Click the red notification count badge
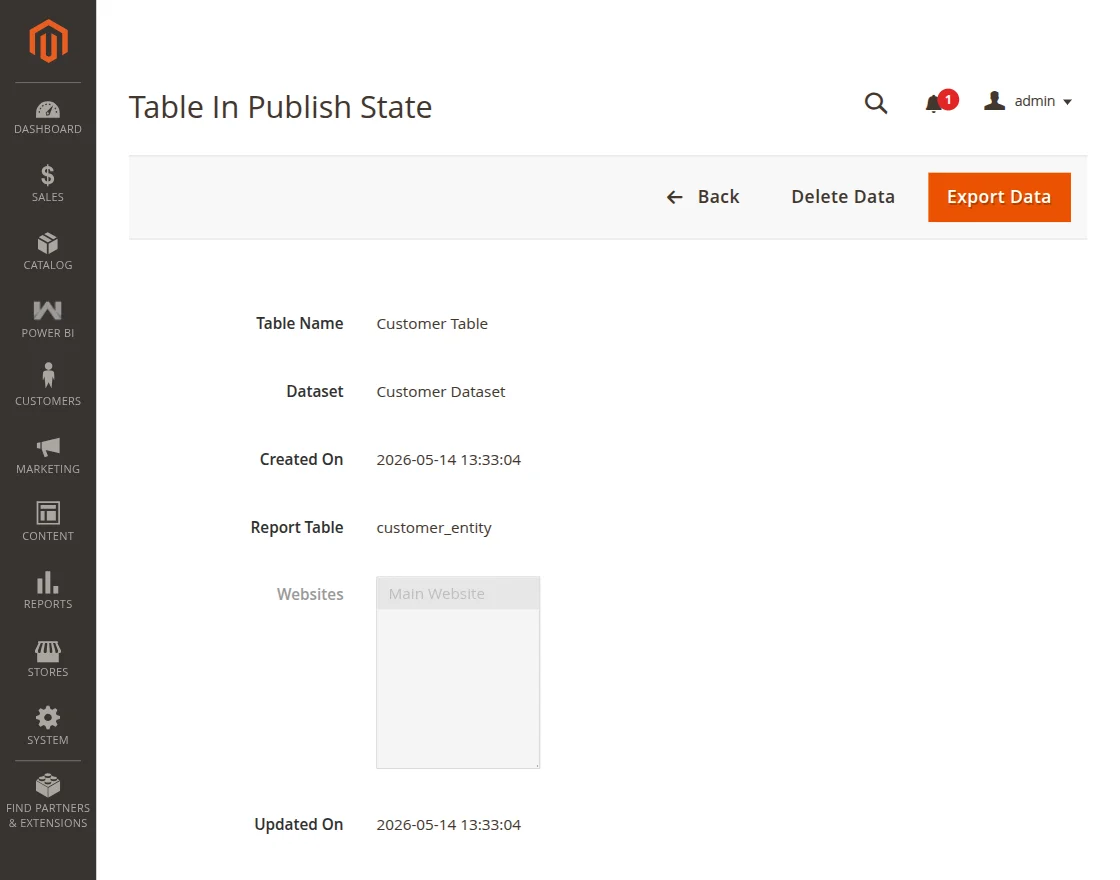 pos(948,100)
